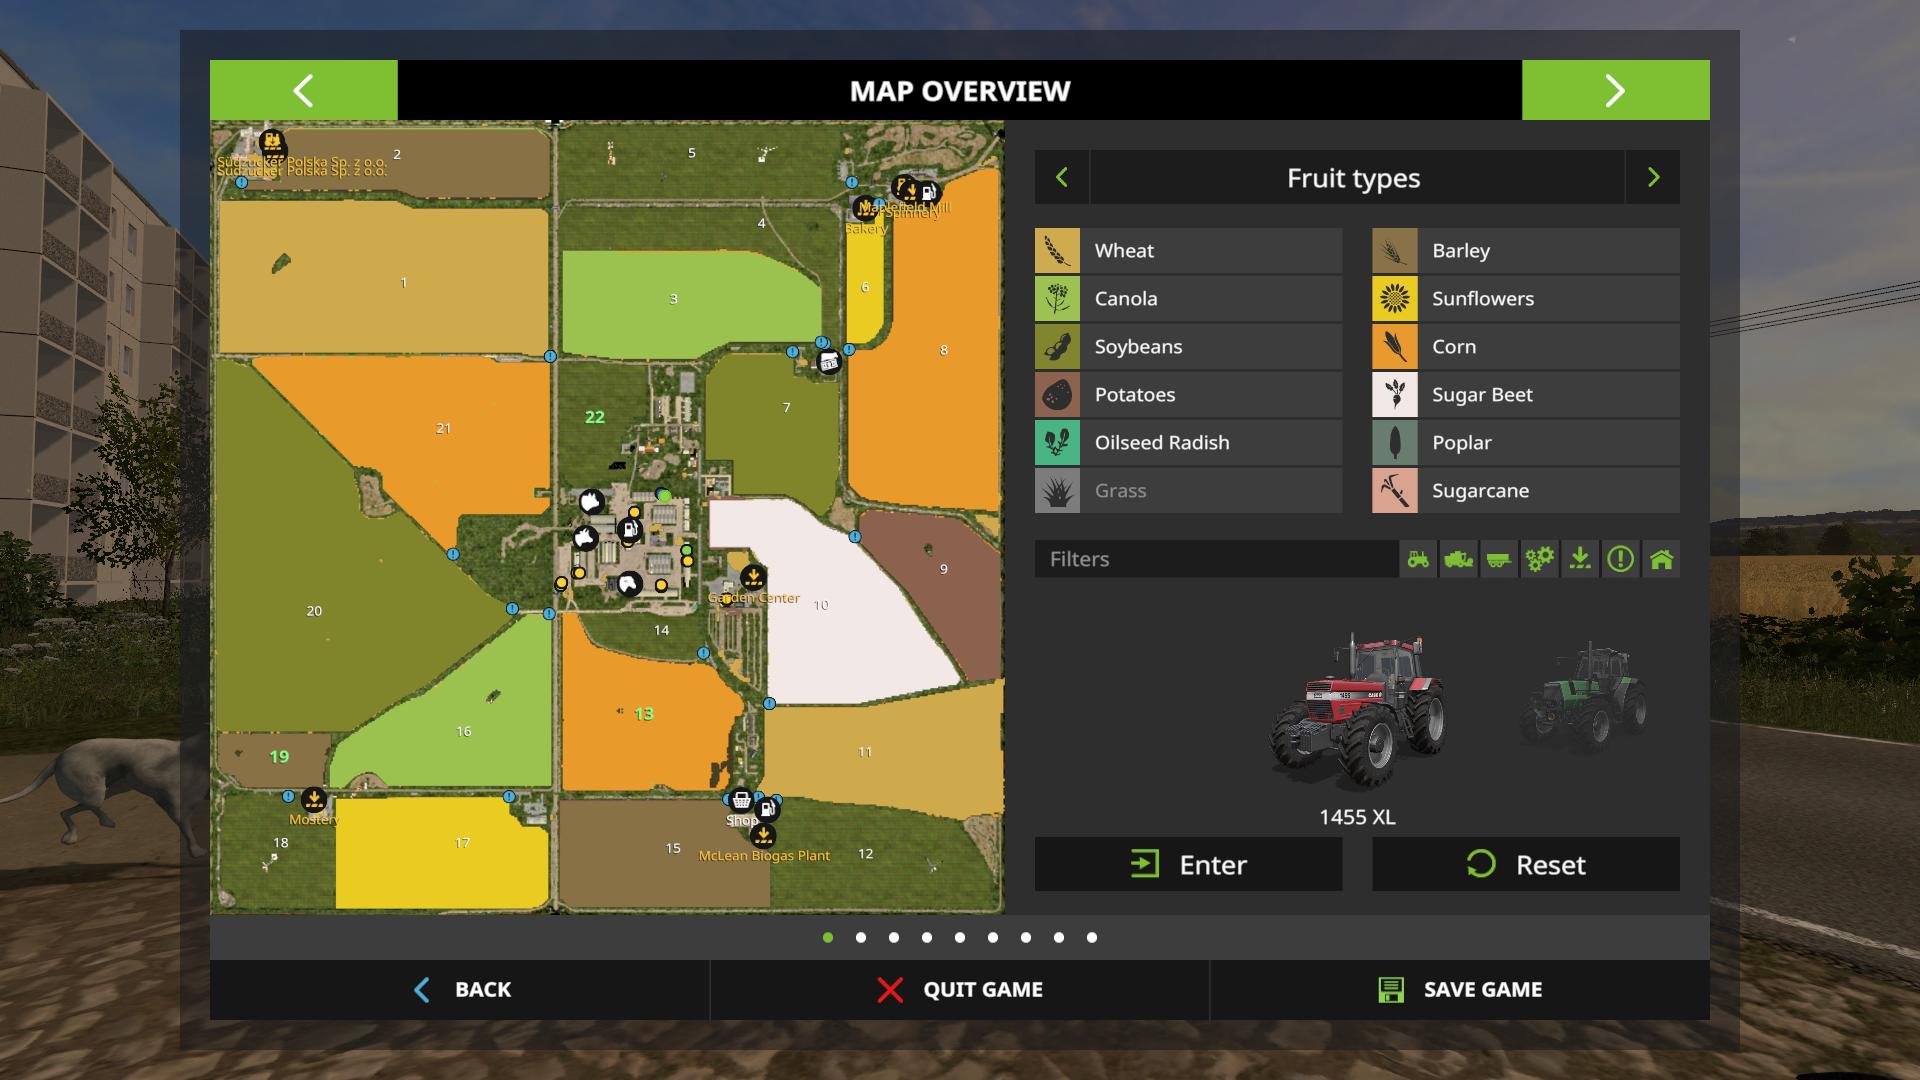Screen dimensions: 1920x1080
Task: Switch to previous map display category
Action: [1062, 178]
